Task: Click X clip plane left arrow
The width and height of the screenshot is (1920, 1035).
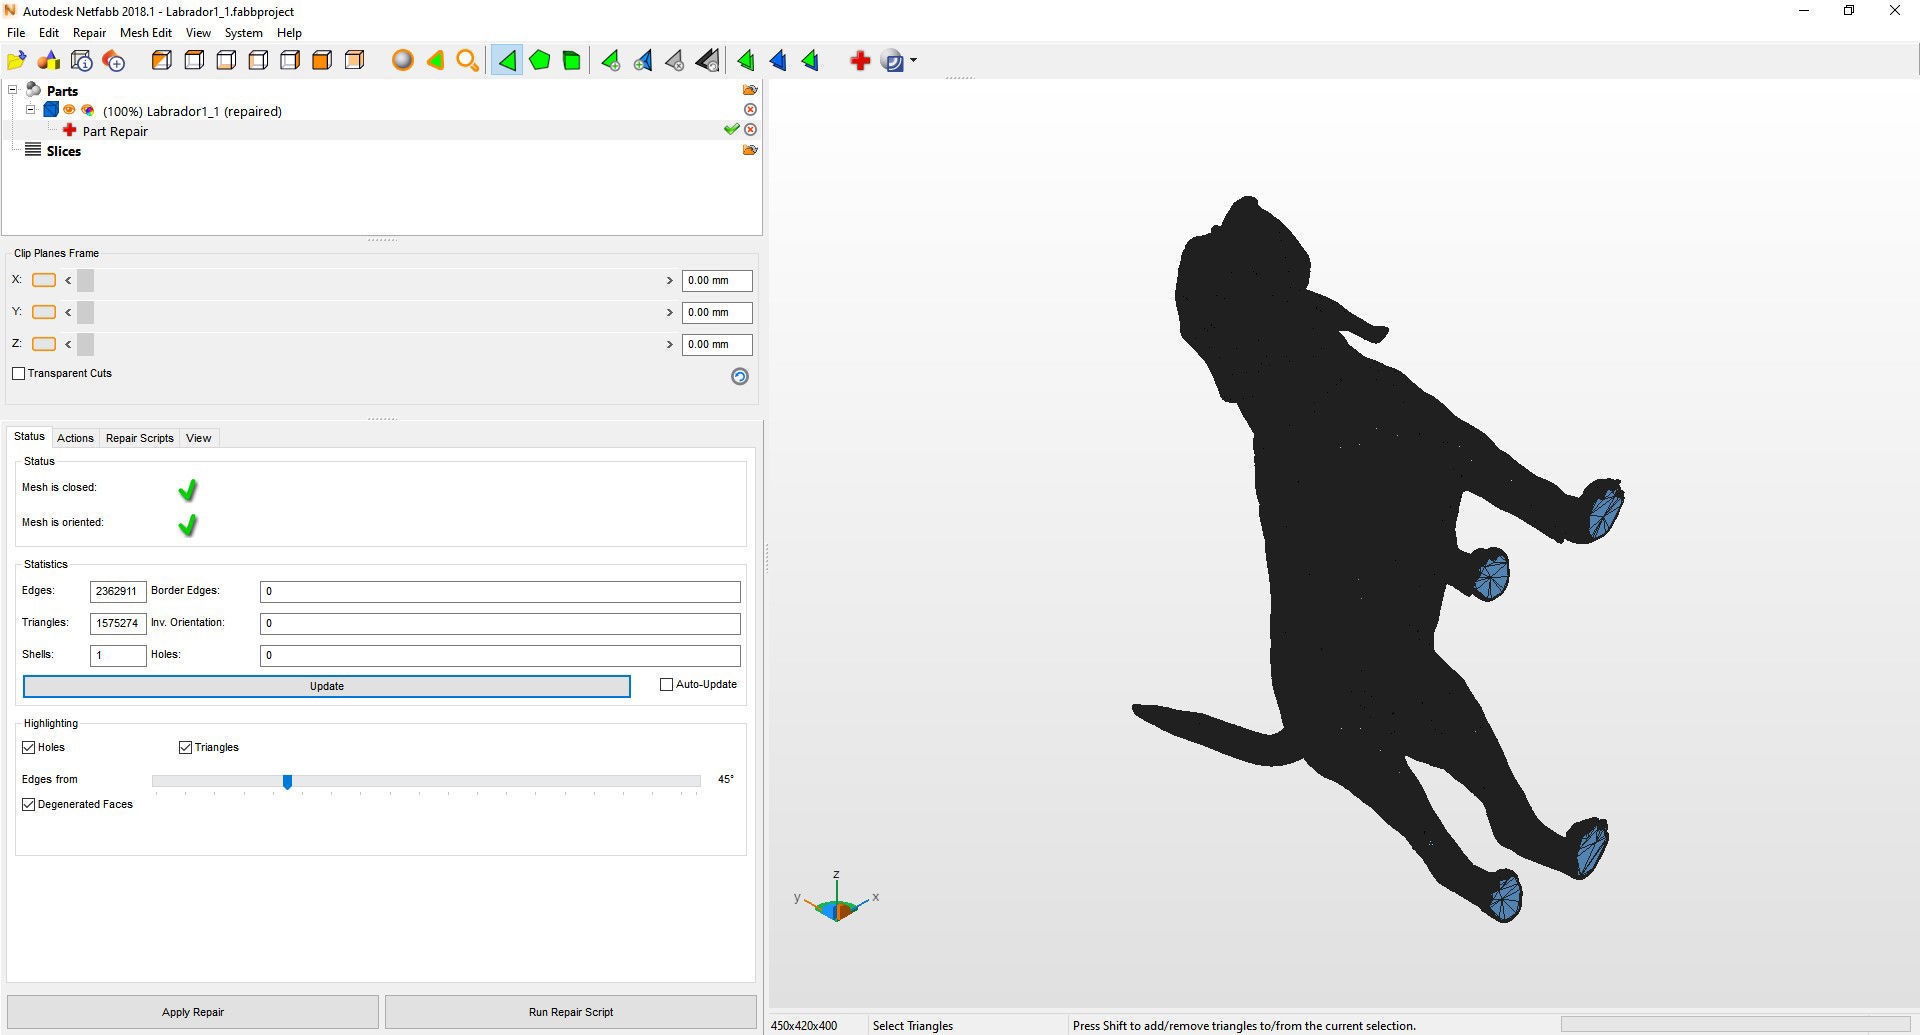Action: tap(68, 281)
